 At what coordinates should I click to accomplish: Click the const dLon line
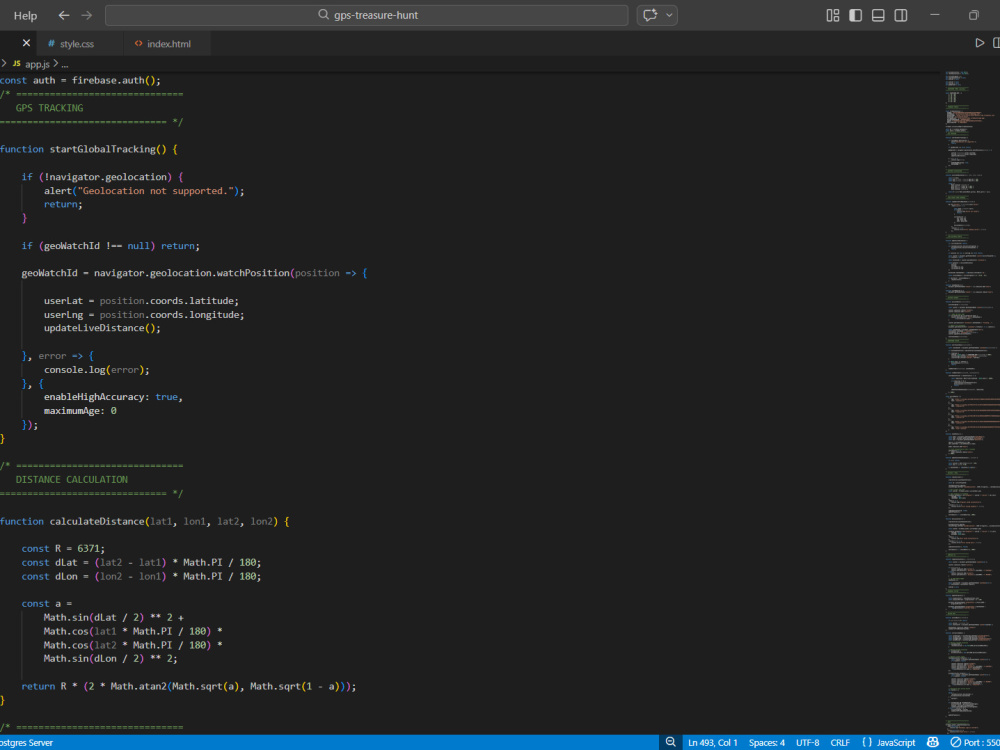coord(142,577)
